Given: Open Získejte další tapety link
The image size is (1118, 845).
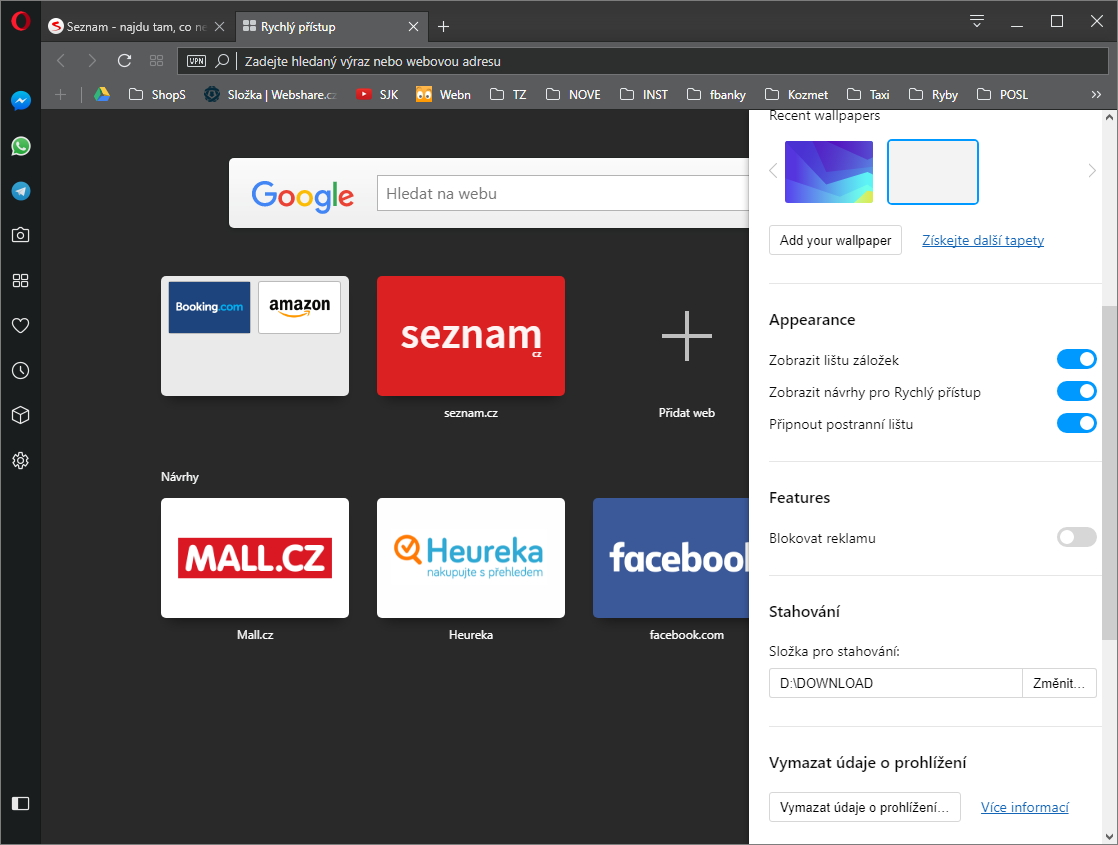Looking at the screenshot, I should click(983, 240).
